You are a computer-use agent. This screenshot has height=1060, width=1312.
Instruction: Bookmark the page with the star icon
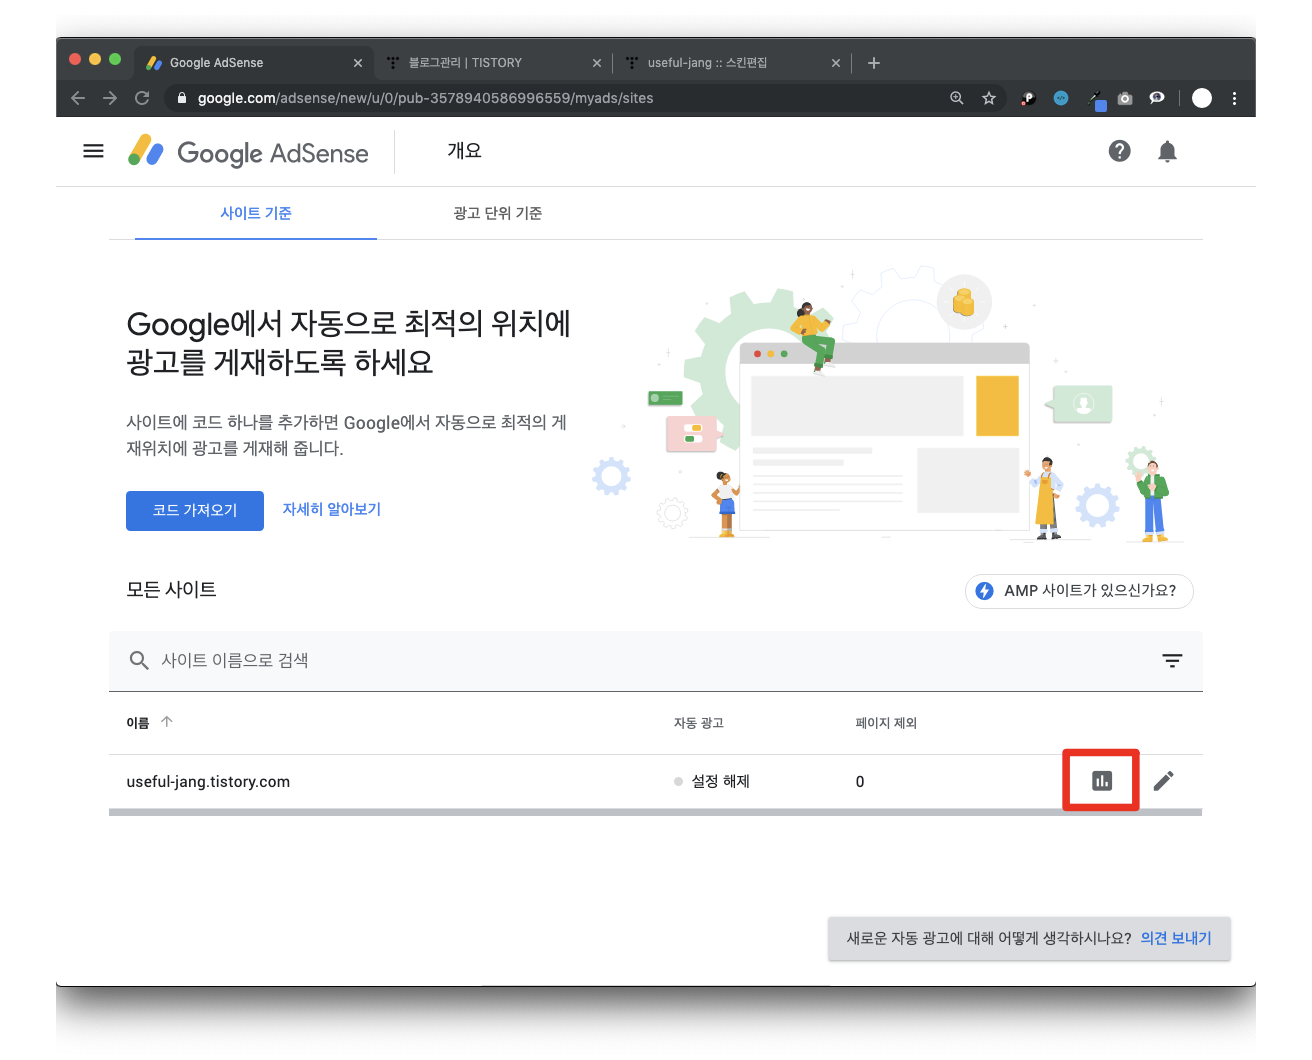(989, 98)
